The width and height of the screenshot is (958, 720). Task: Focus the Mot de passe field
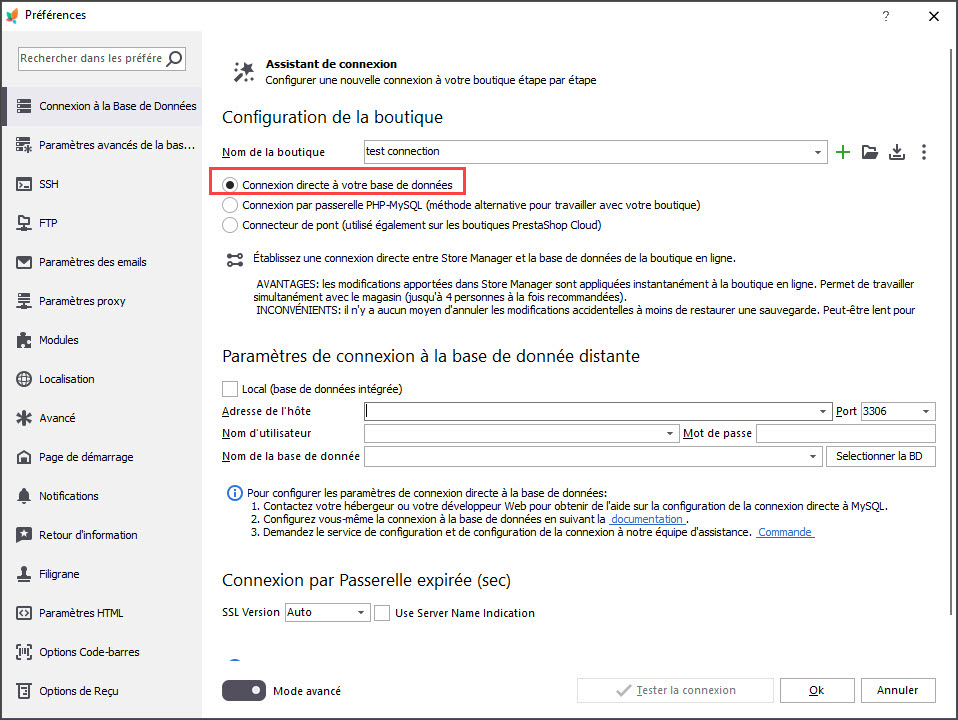tap(846, 433)
